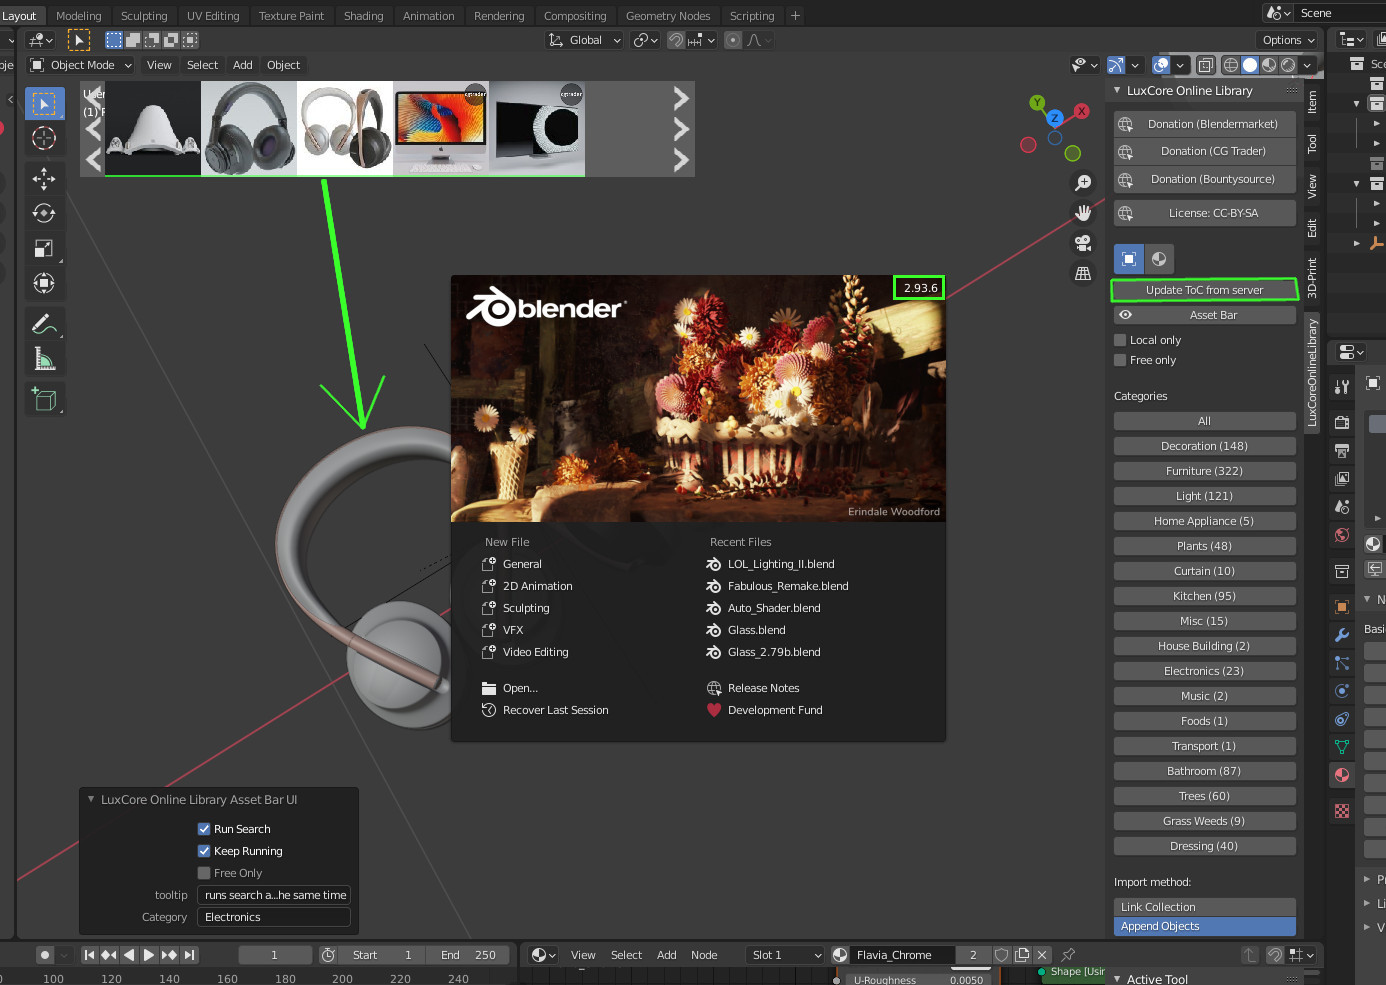Collapse the LuxCore Online Library panel
Image resolution: width=1386 pixels, height=985 pixels.
click(1117, 91)
